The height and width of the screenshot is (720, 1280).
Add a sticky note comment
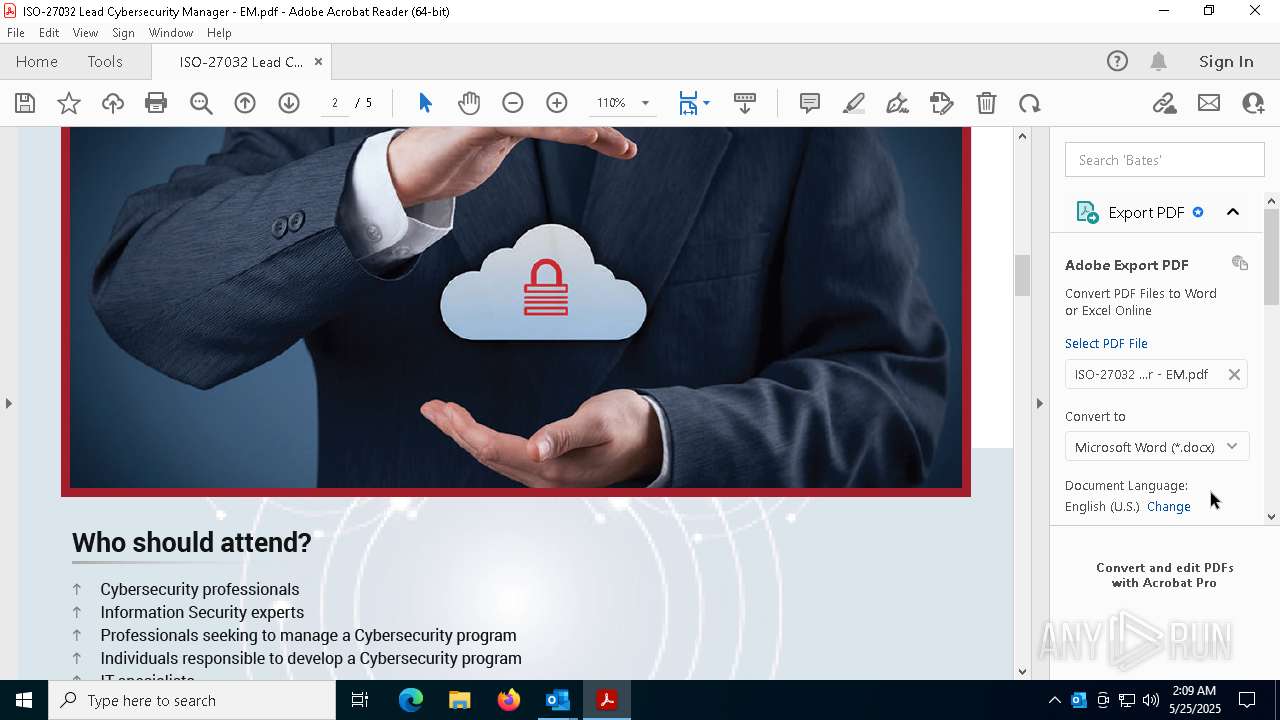(810, 103)
